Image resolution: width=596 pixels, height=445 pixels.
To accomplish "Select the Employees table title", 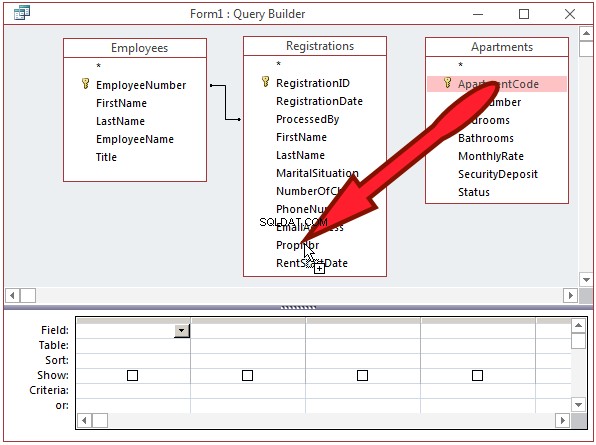I will tap(139, 48).
